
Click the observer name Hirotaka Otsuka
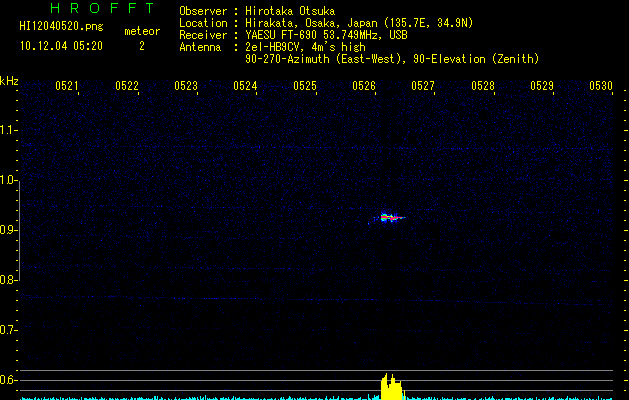point(290,11)
